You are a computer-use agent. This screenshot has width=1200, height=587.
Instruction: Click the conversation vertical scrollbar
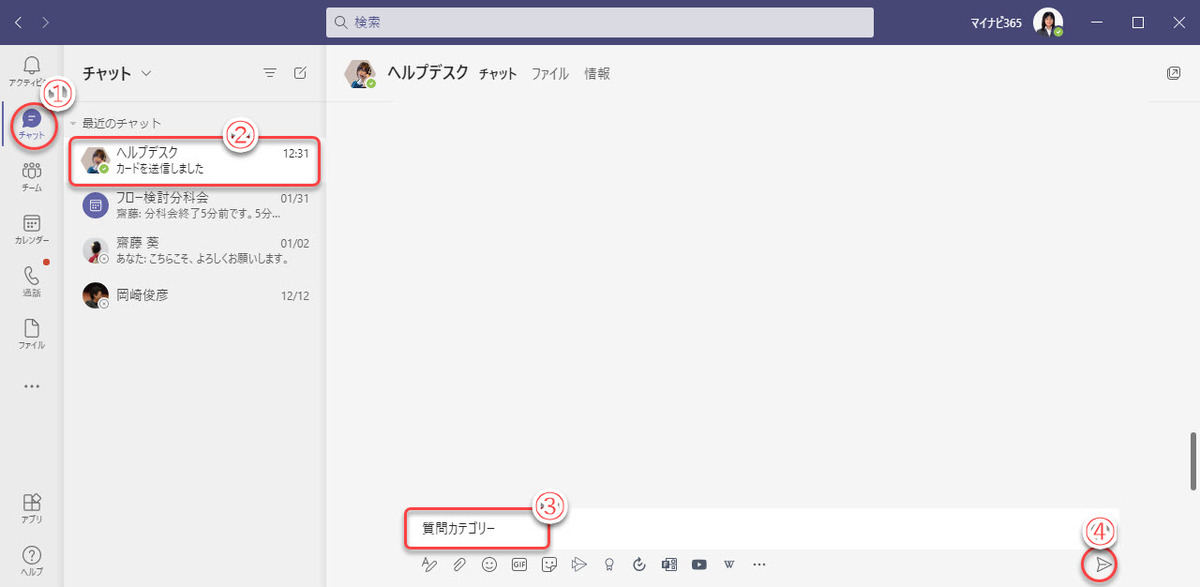(x=1192, y=460)
